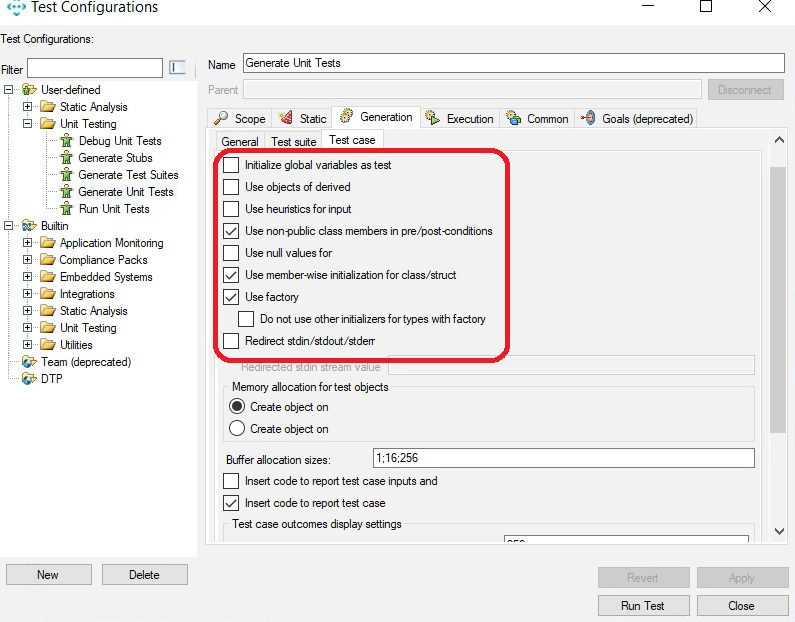Click the scrollbar up arrow
The height and width of the screenshot is (622, 795).
pyautogui.click(x=779, y=140)
